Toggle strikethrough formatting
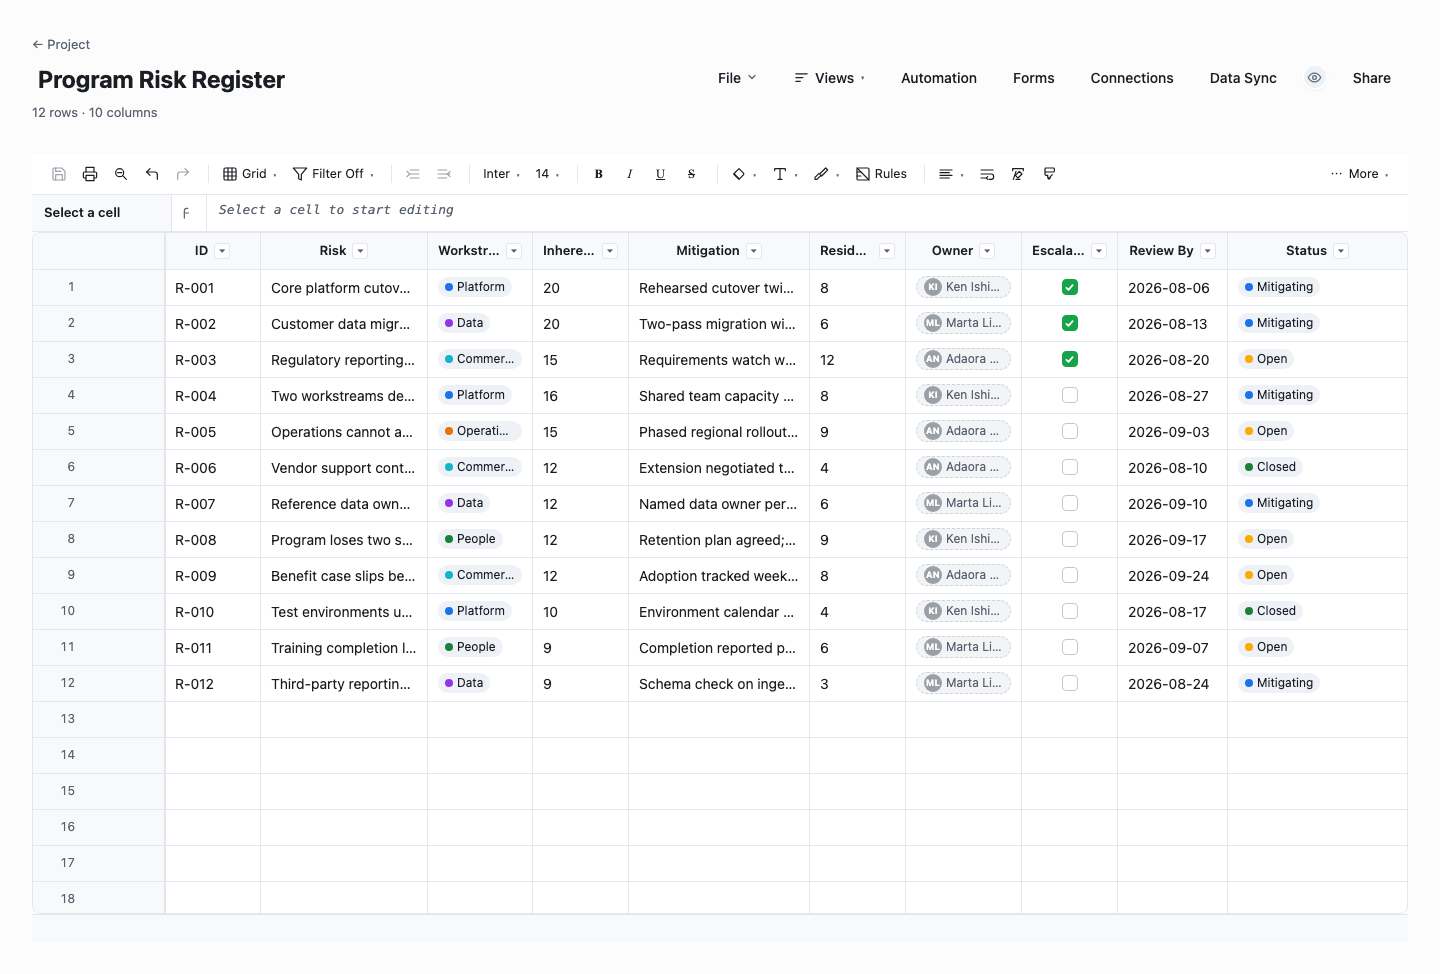The width and height of the screenshot is (1440, 974). 691,174
